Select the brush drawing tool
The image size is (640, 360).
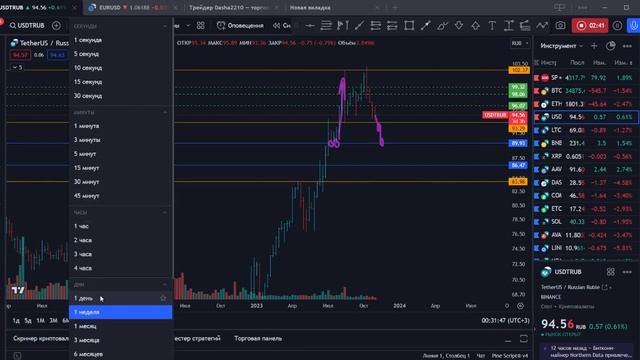coord(442,26)
